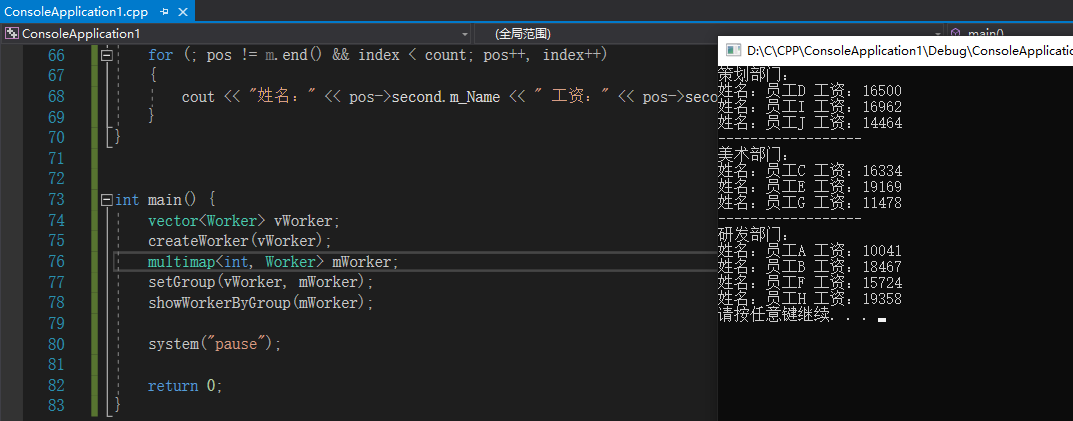This screenshot has height=421, width=1073.
Task: Click the project icon beside ConsoleApplication1
Action: click(12, 34)
